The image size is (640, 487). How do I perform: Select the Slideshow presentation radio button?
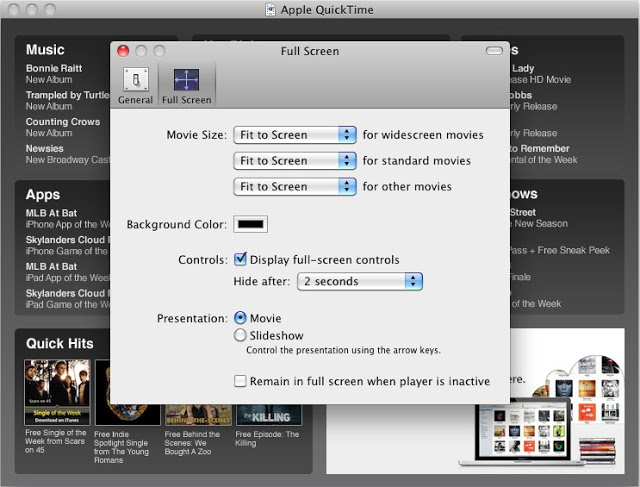(x=240, y=335)
